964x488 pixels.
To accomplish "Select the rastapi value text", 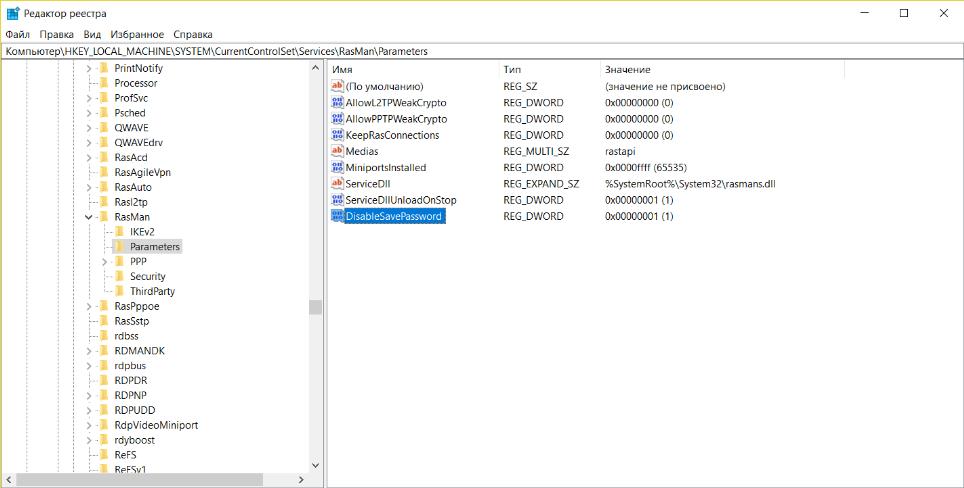I will [x=620, y=151].
